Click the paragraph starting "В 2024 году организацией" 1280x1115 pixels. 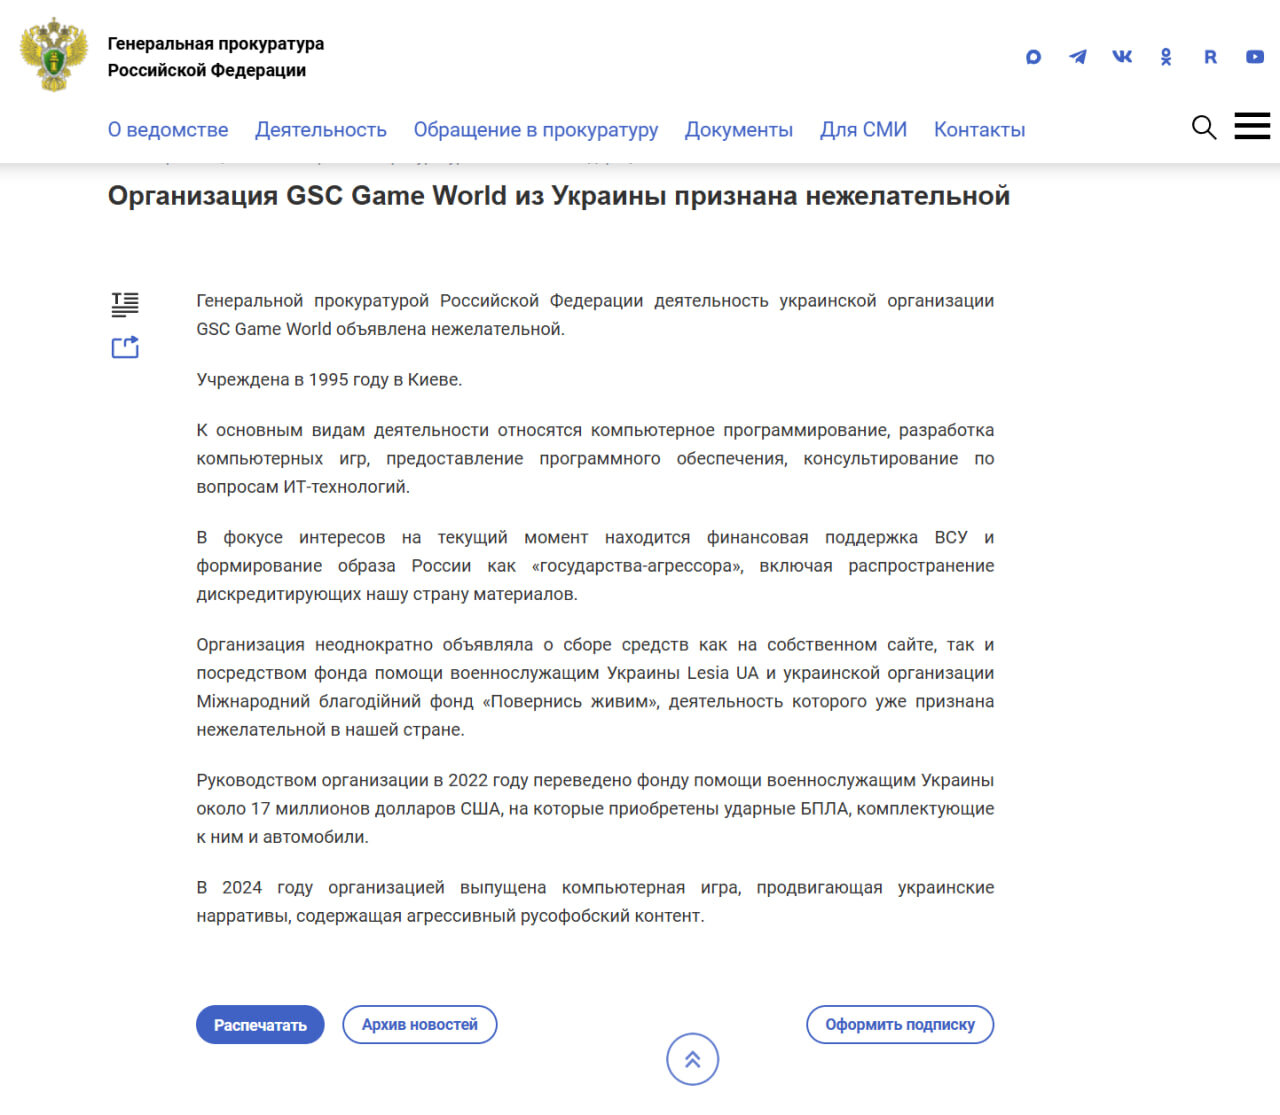tap(595, 902)
